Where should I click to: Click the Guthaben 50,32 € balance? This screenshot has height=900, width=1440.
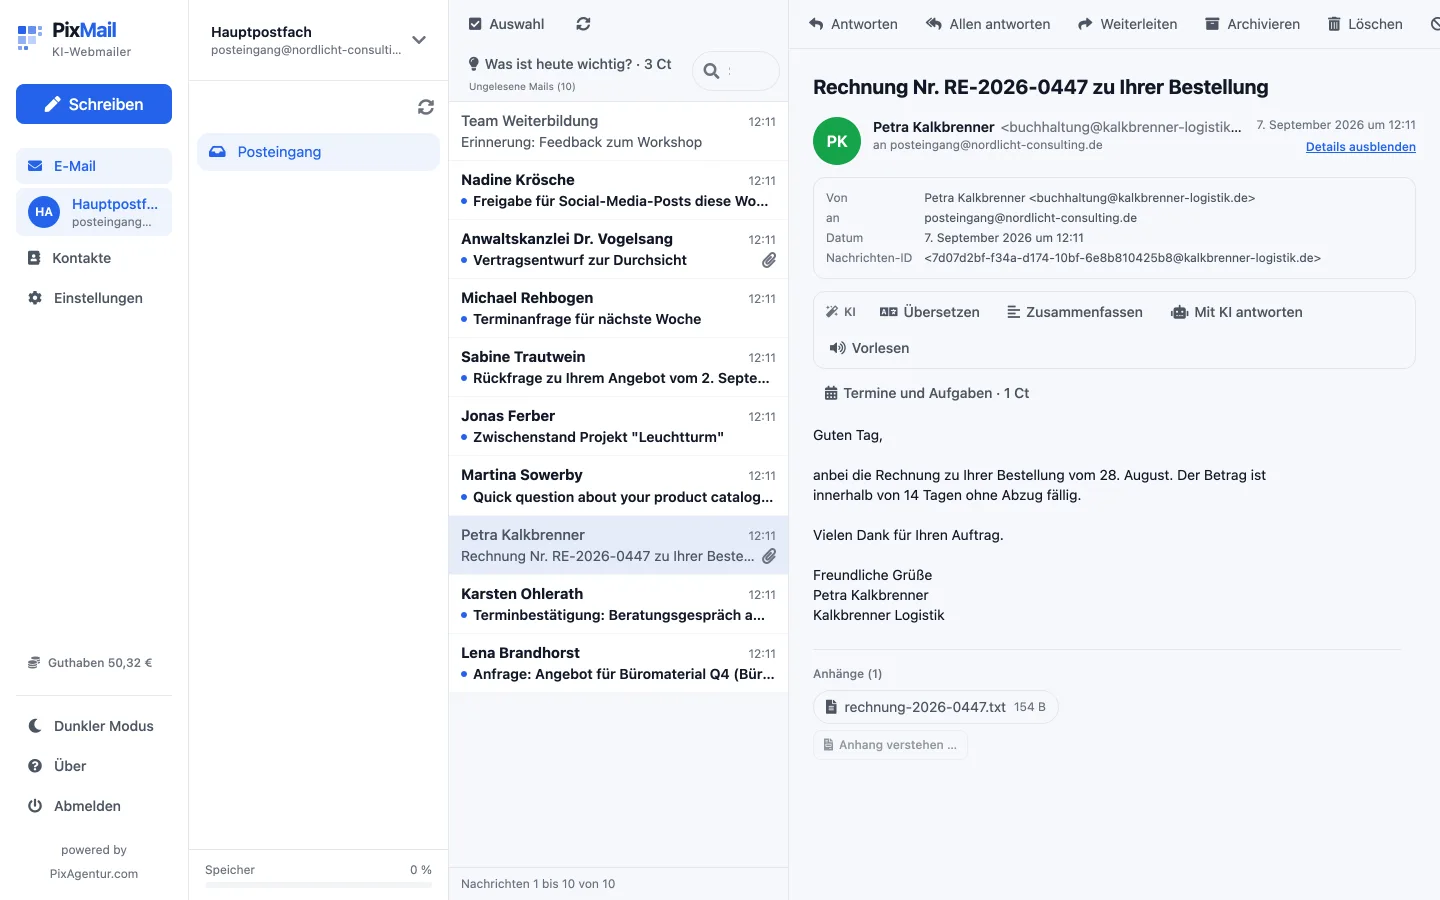[x=91, y=663]
